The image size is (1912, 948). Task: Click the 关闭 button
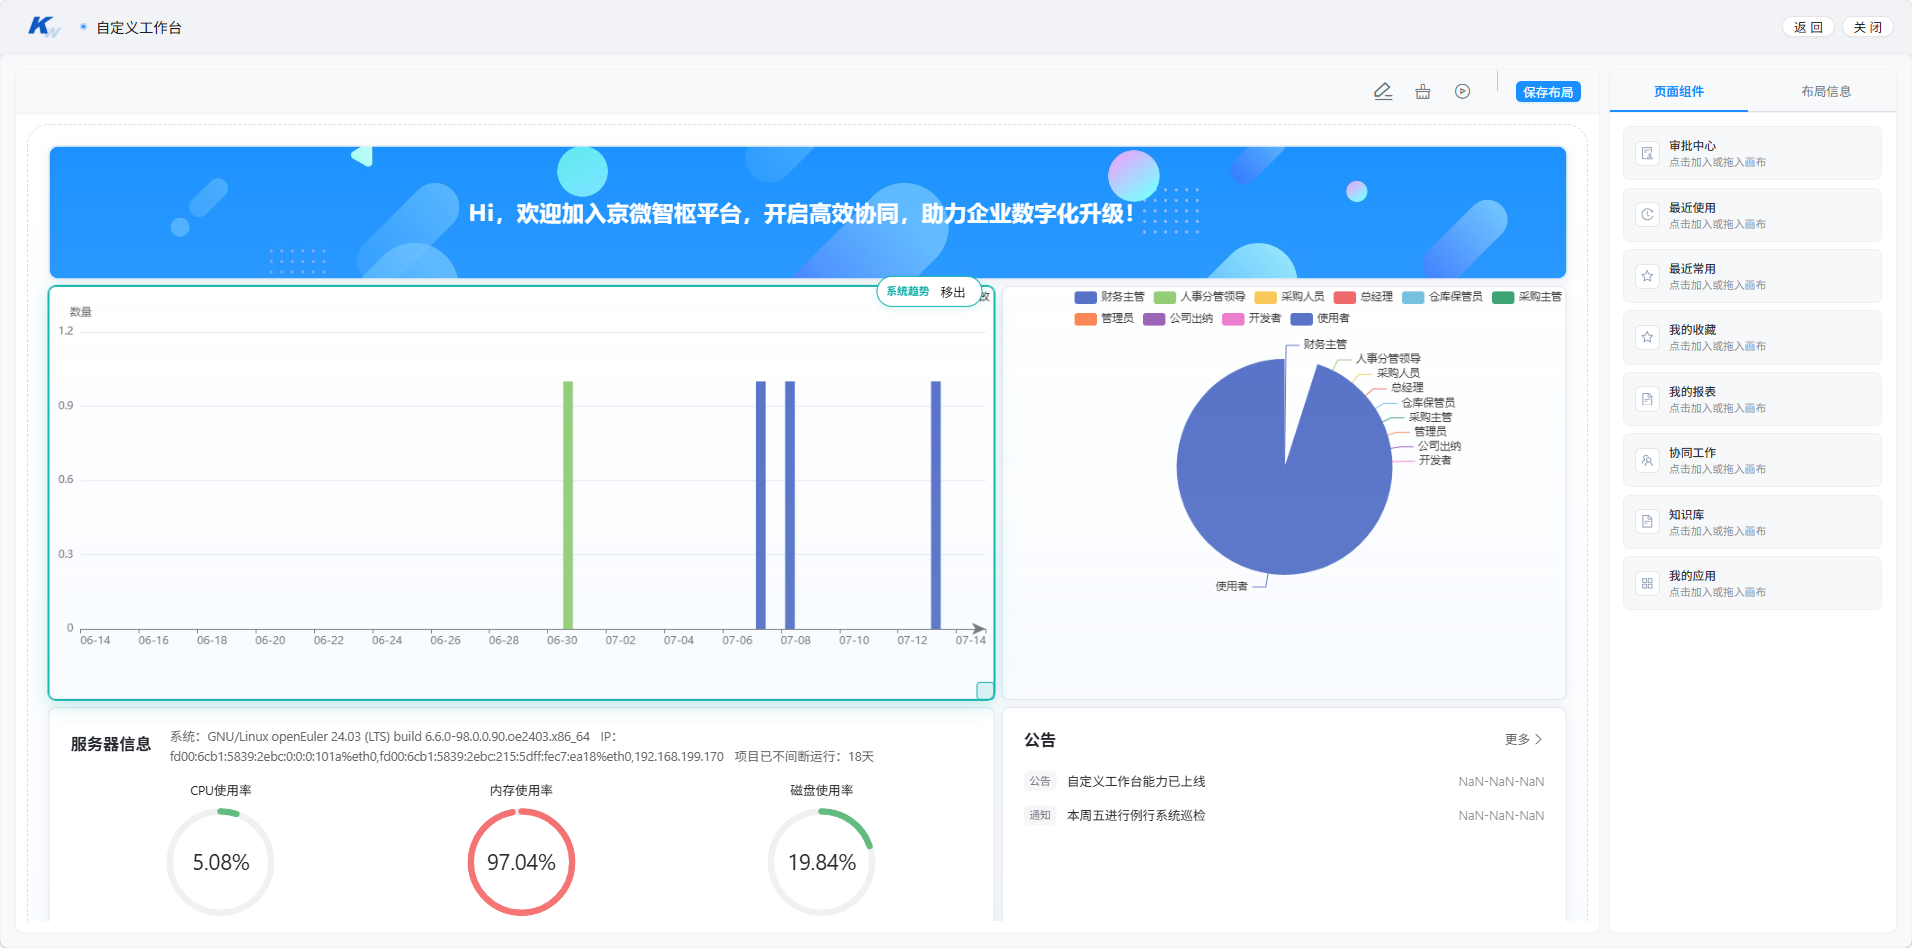coord(1868,27)
